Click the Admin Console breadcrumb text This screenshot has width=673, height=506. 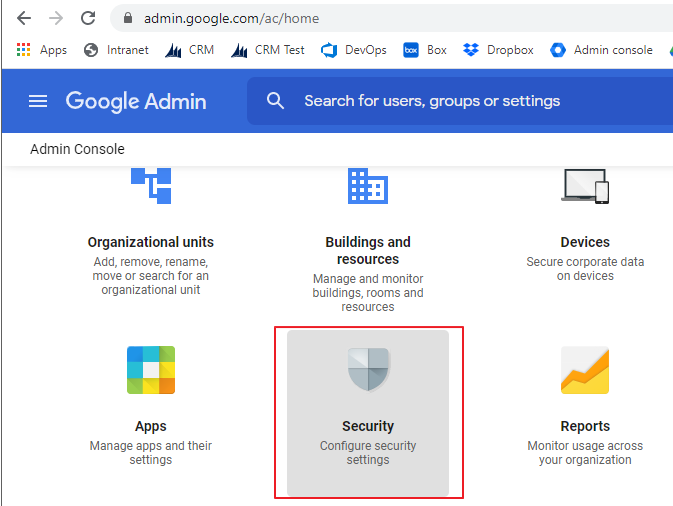tap(77, 149)
